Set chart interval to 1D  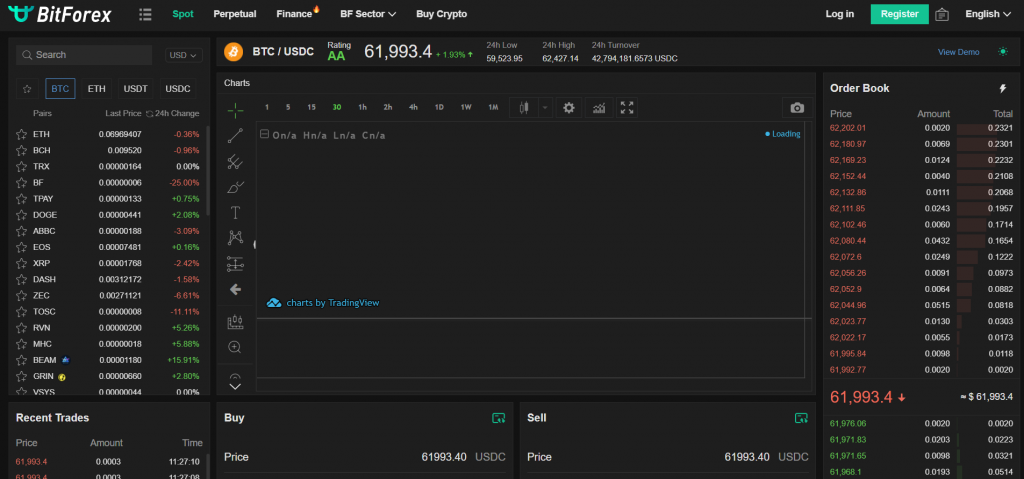440,107
